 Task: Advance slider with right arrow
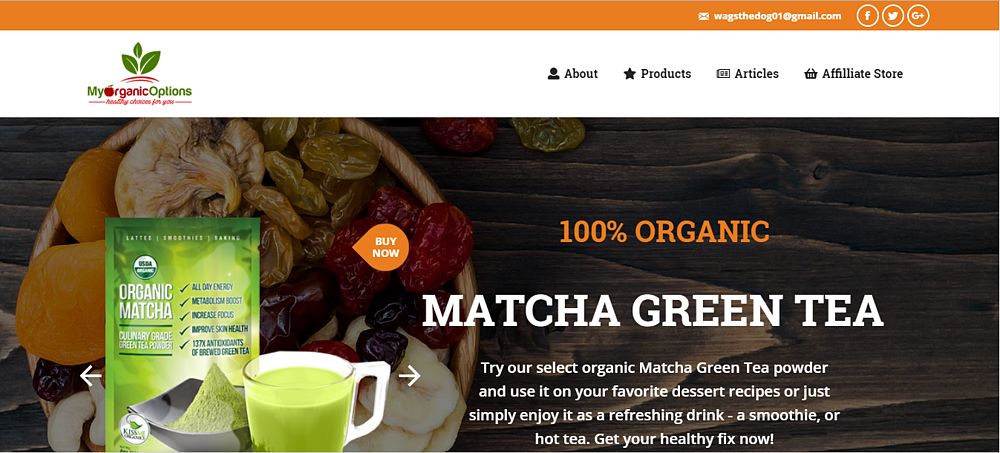[x=409, y=375]
